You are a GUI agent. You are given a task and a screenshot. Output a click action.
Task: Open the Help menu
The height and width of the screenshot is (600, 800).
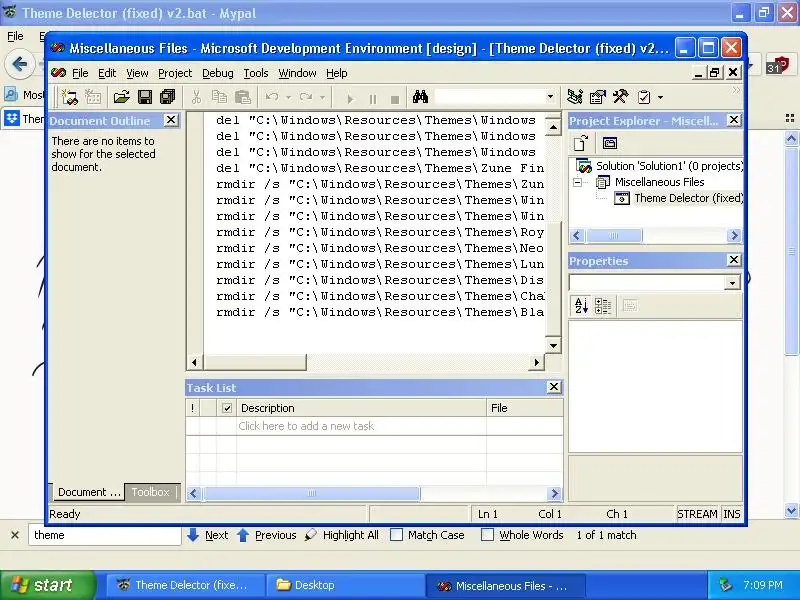[336, 73]
